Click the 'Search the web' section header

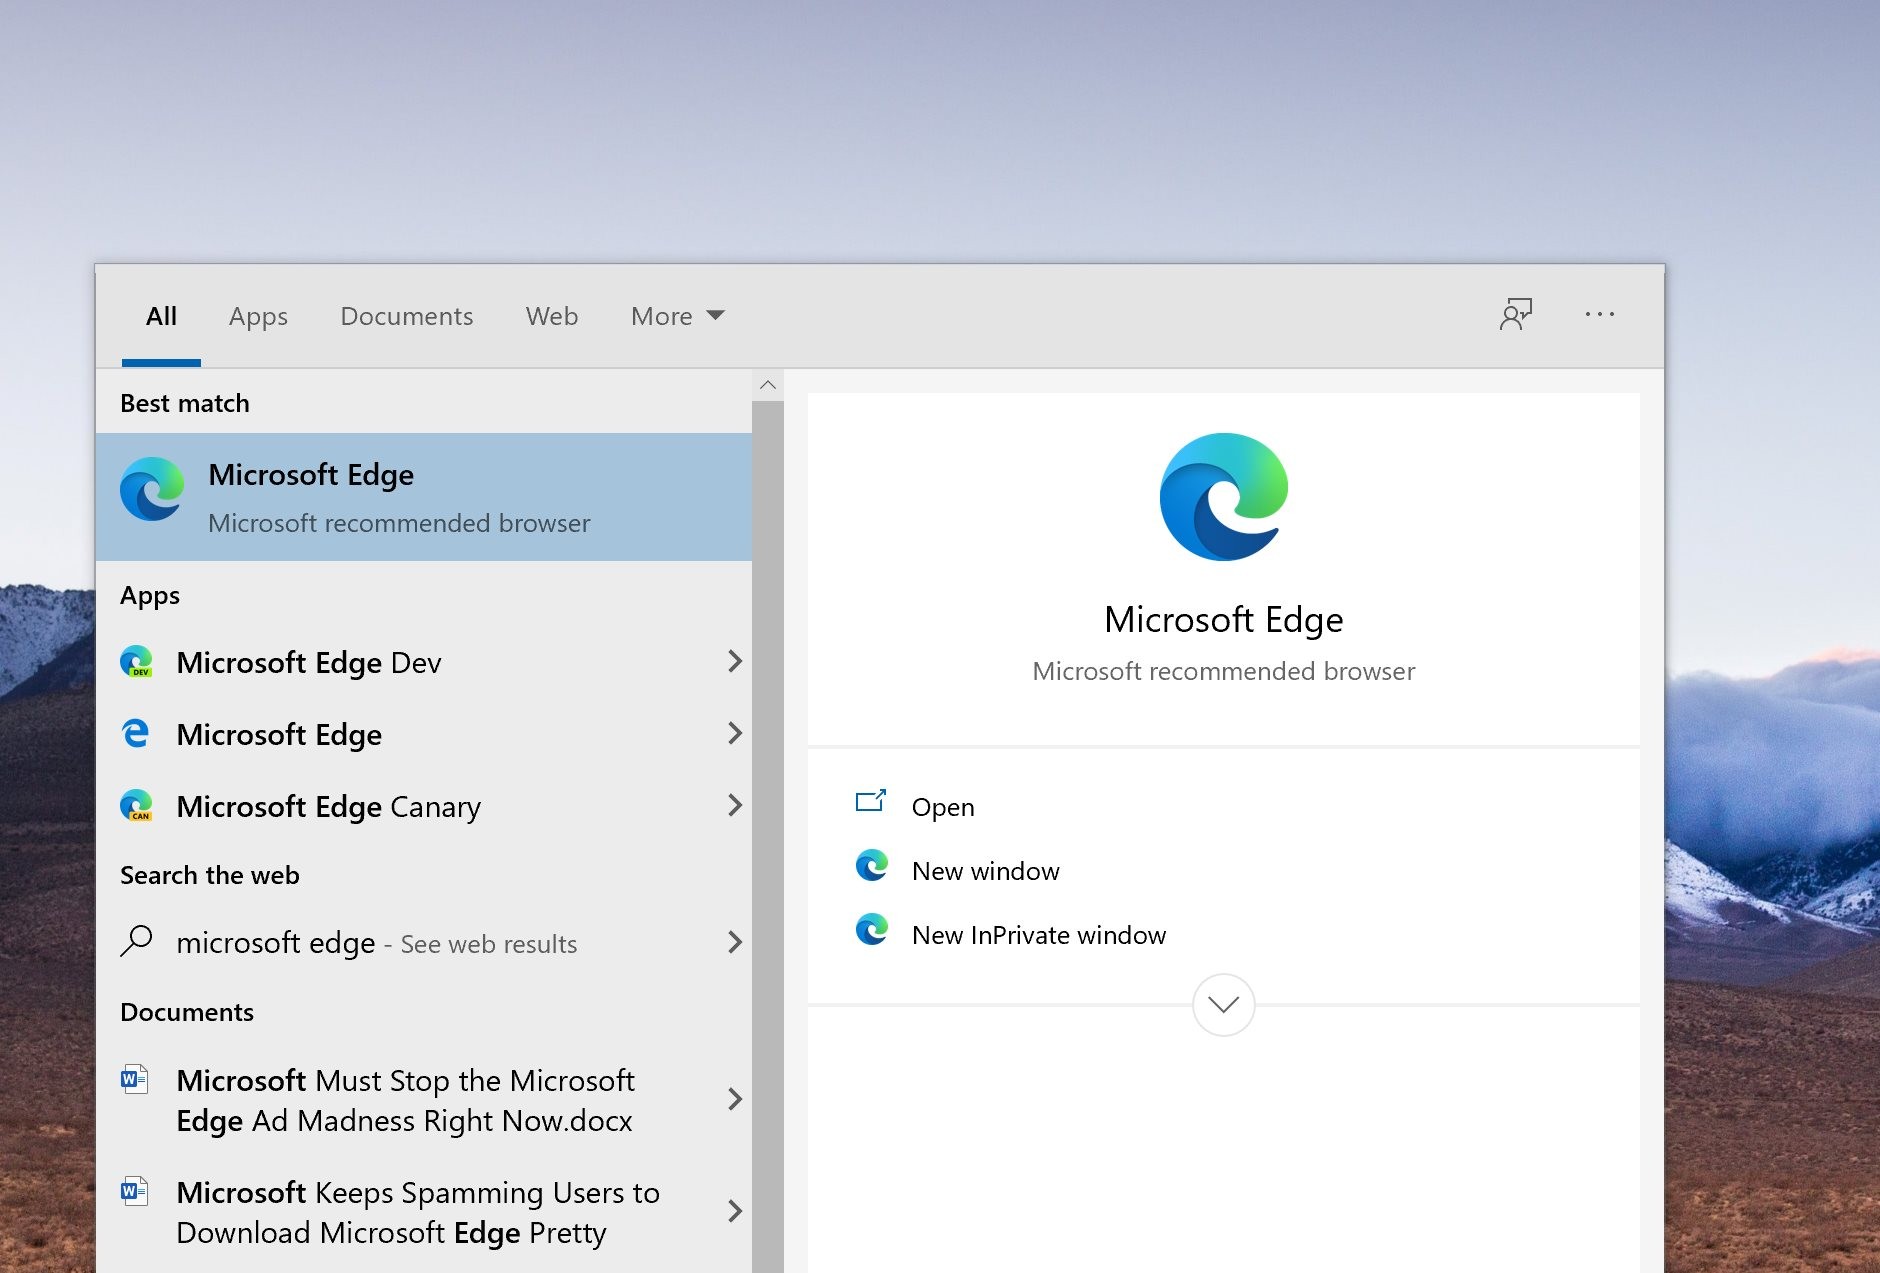(x=210, y=875)
